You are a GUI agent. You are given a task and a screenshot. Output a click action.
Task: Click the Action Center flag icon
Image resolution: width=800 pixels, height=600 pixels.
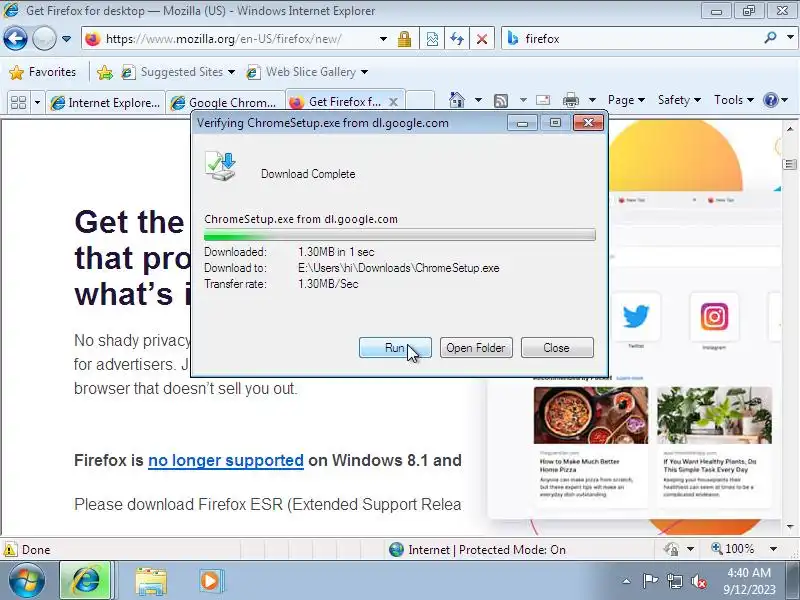click(x=649, y=581)
